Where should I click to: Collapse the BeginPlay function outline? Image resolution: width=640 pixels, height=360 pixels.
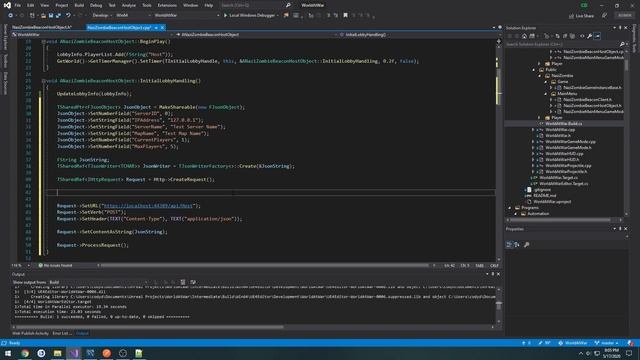(x=44, y=41)
